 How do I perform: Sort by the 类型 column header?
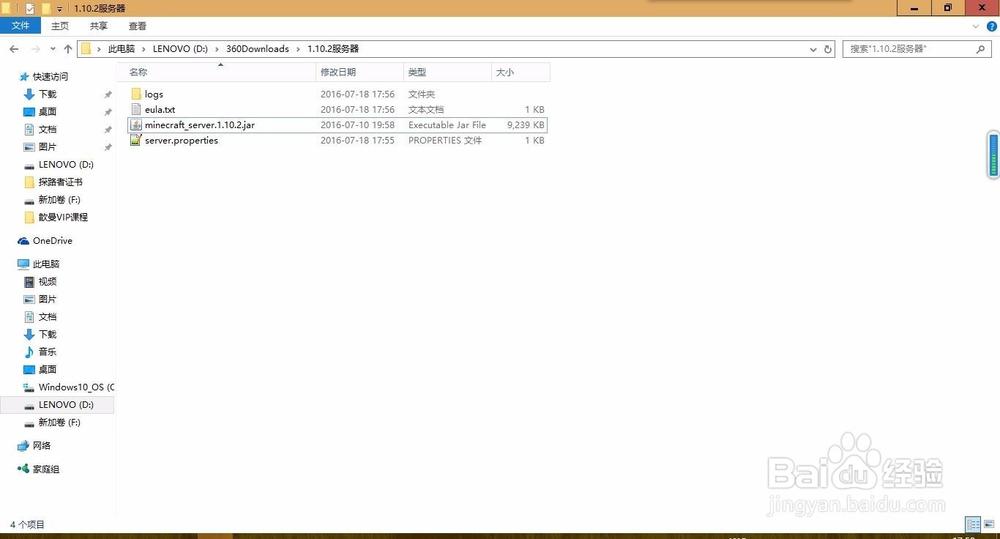tap(448, 72)
